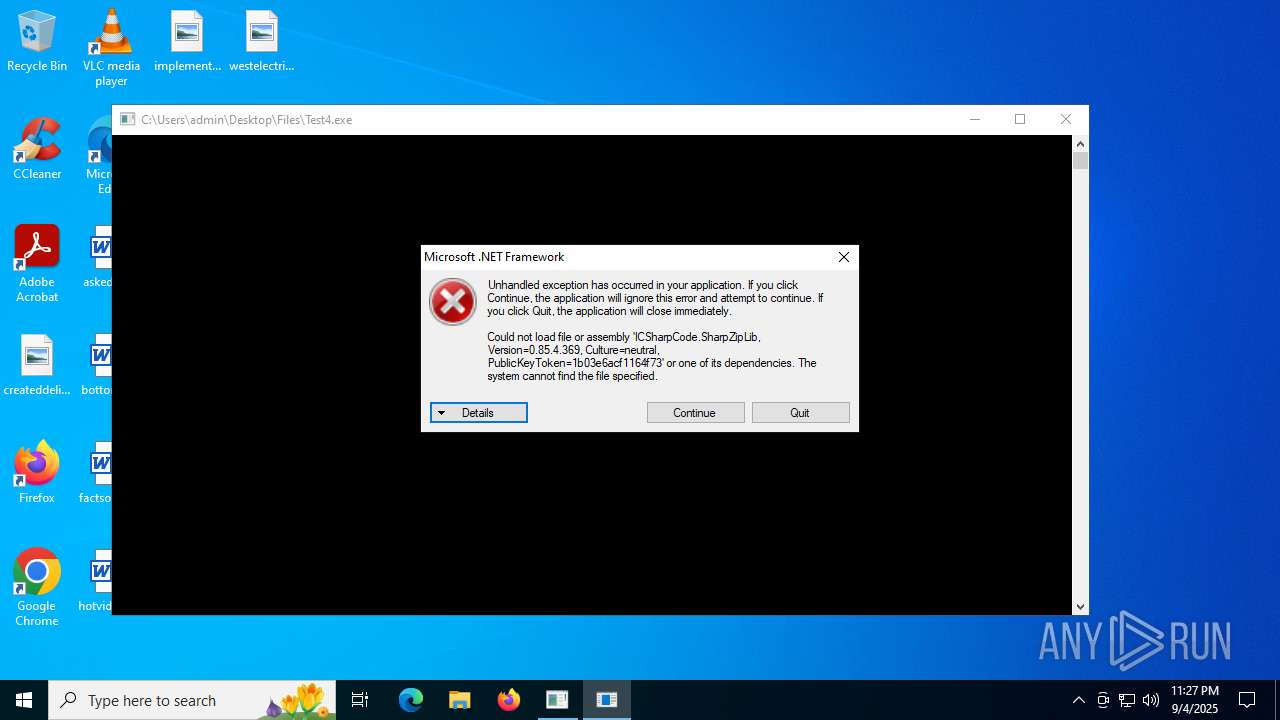Select the factso Word document icon
Screen dimensions: 1280x720
(97, 473)
